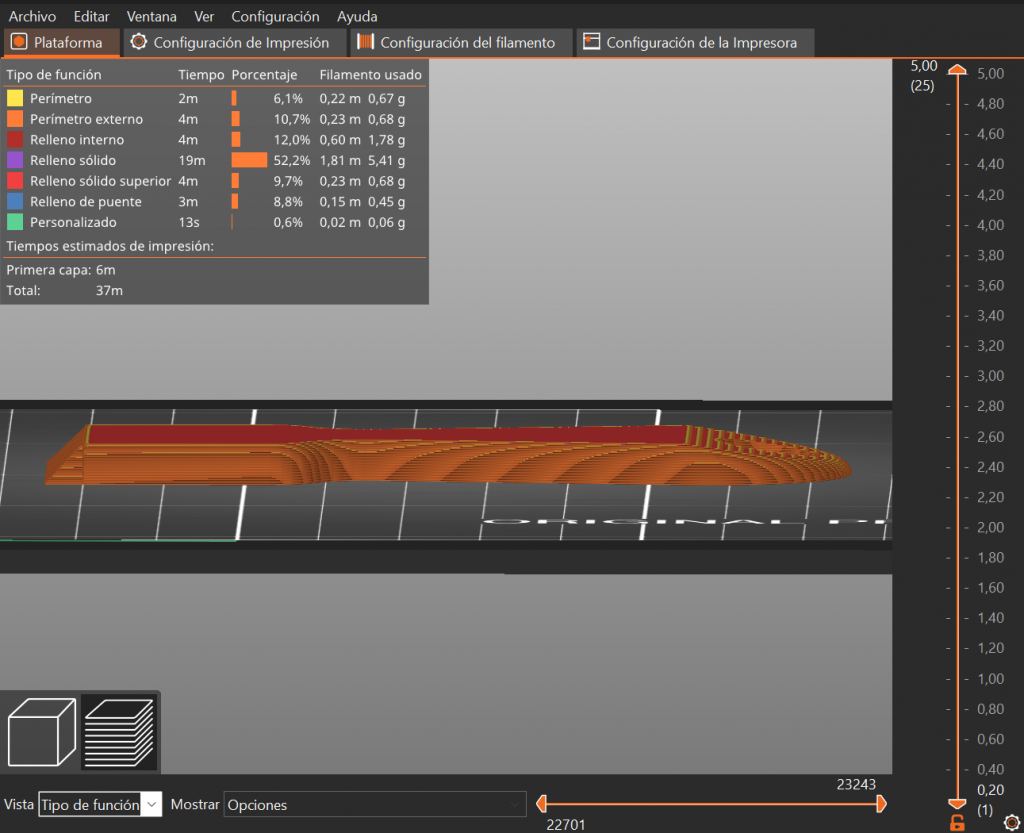
Task: Switch to the 3D editor cube view
Action: point(41,732)
